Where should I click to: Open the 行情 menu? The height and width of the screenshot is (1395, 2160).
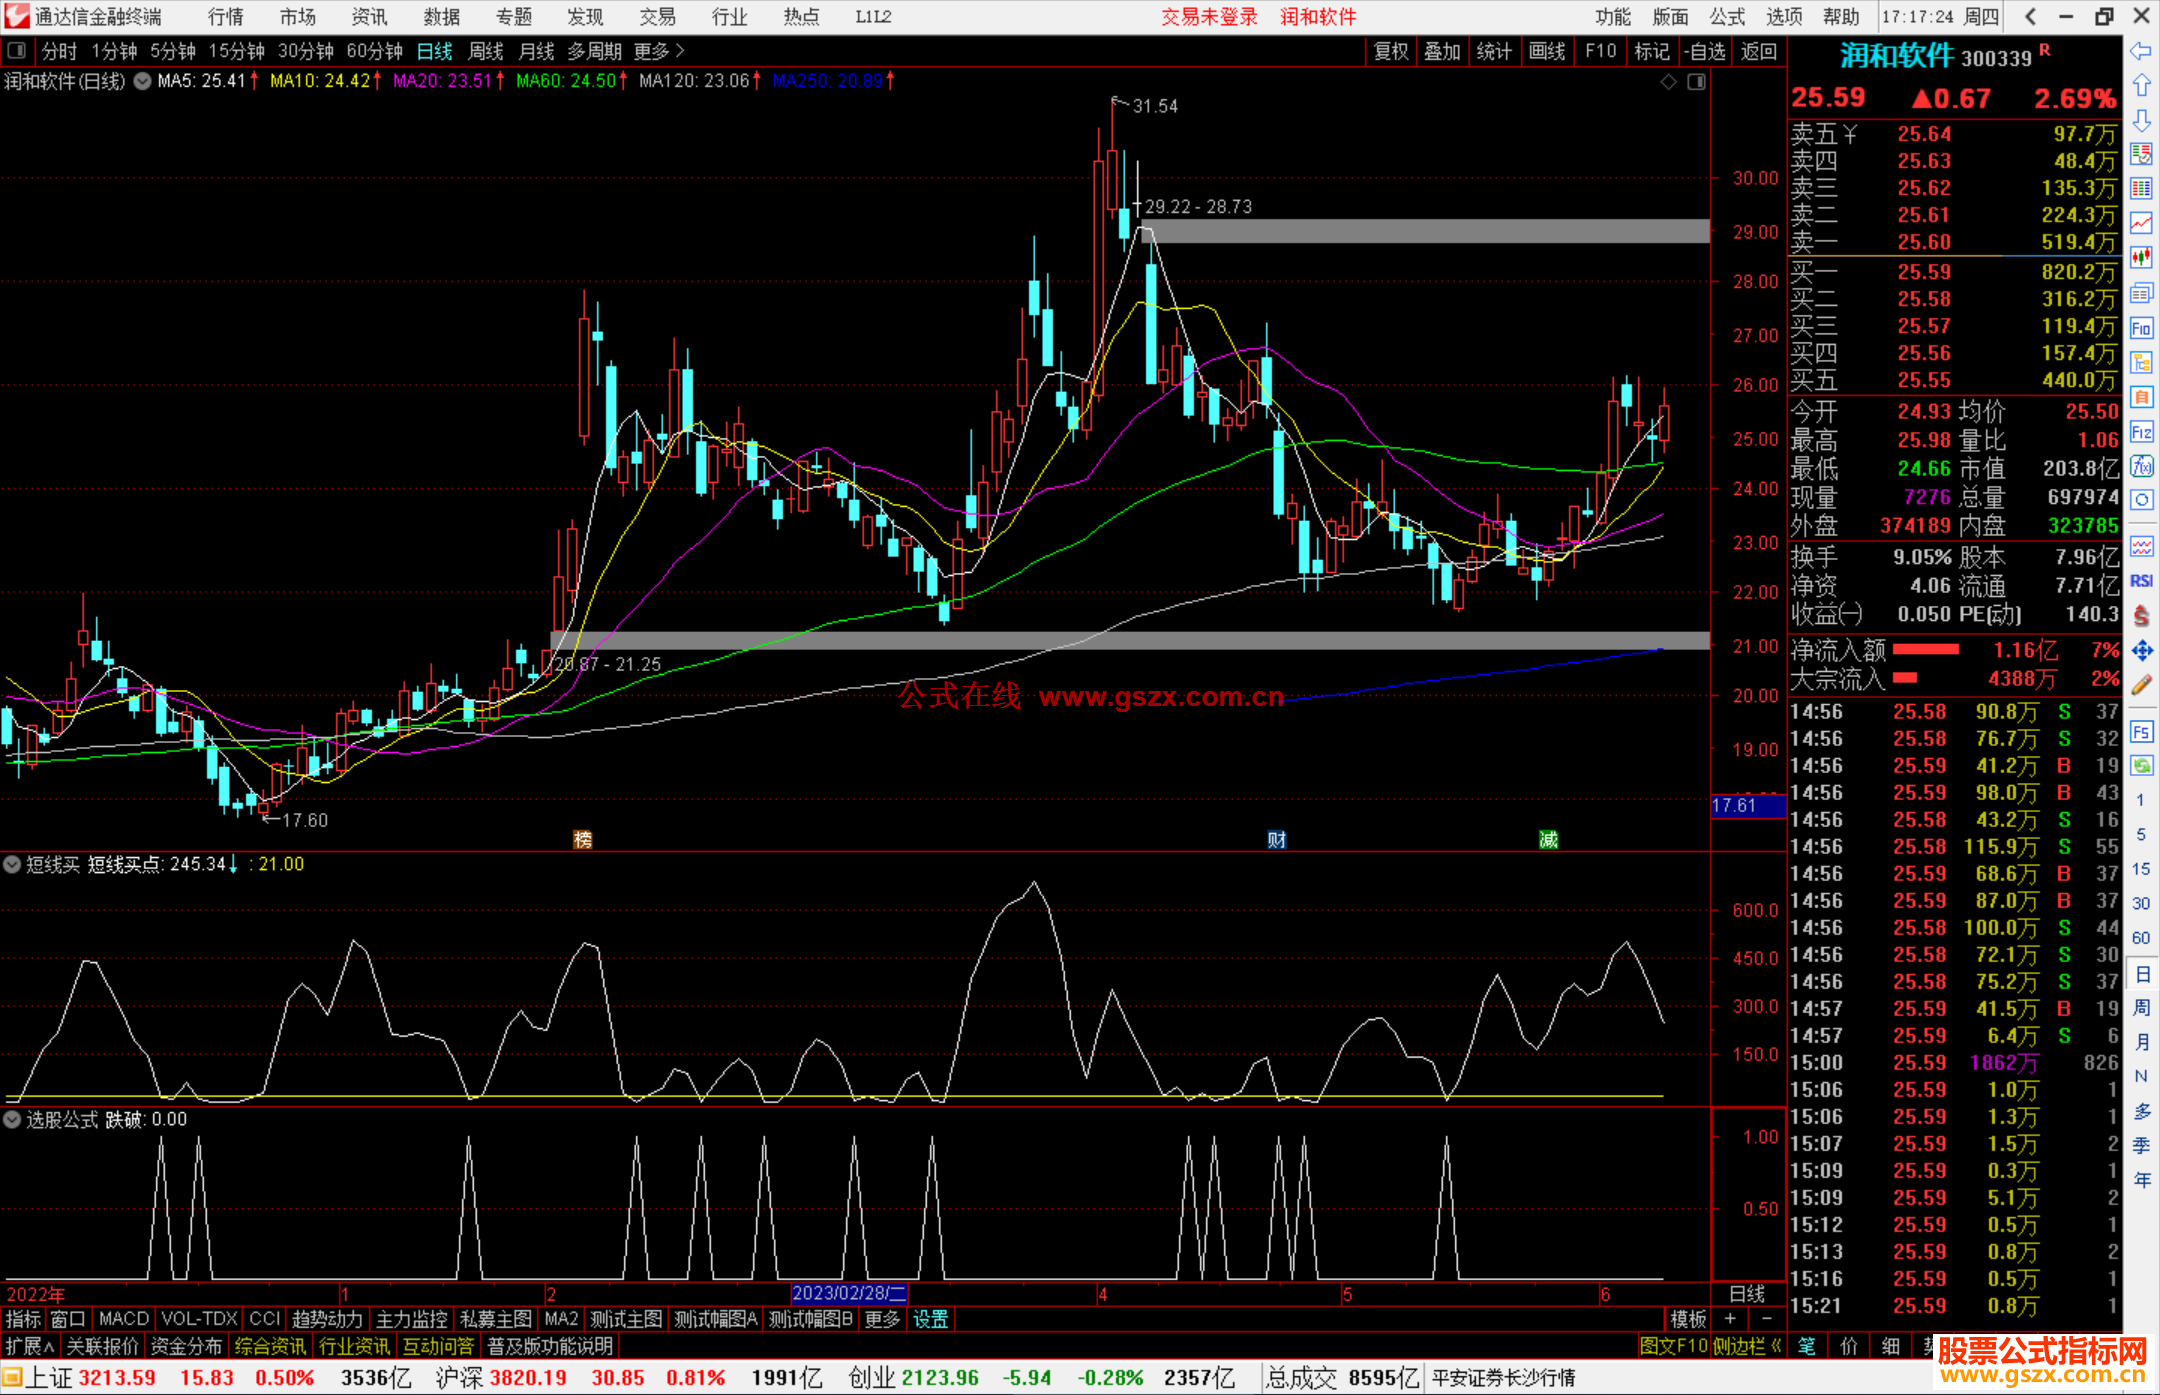(225, 17)
